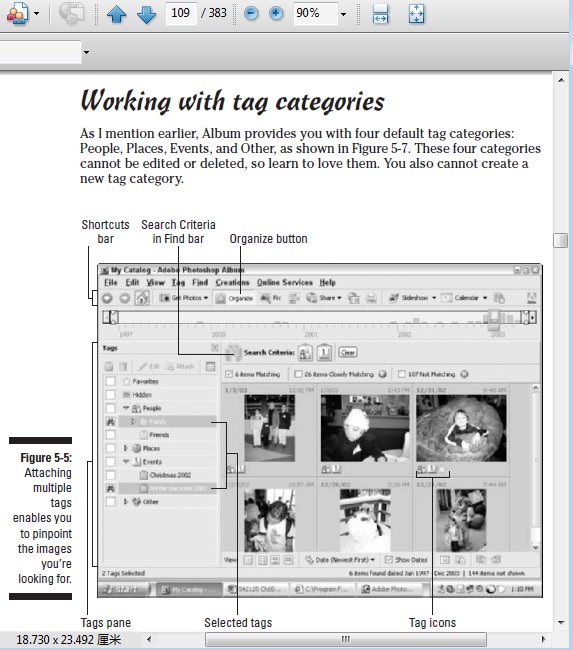Click the My Catalog taskbar button in the figure

[189, 589]
